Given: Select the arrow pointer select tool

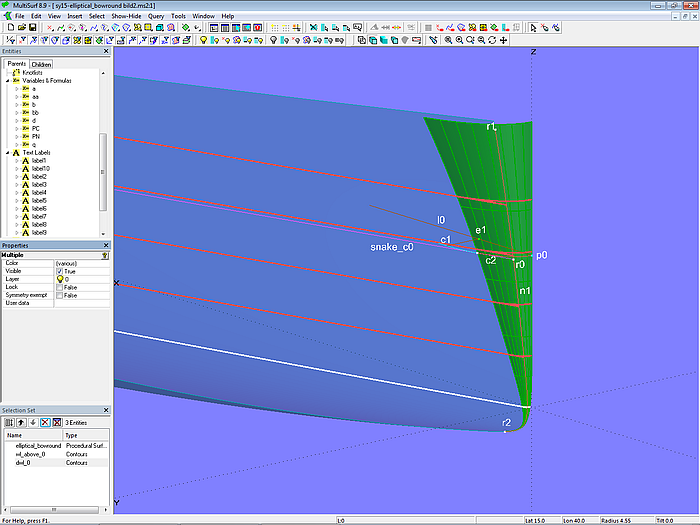Looking at the screenshot, I should (534, 28).
